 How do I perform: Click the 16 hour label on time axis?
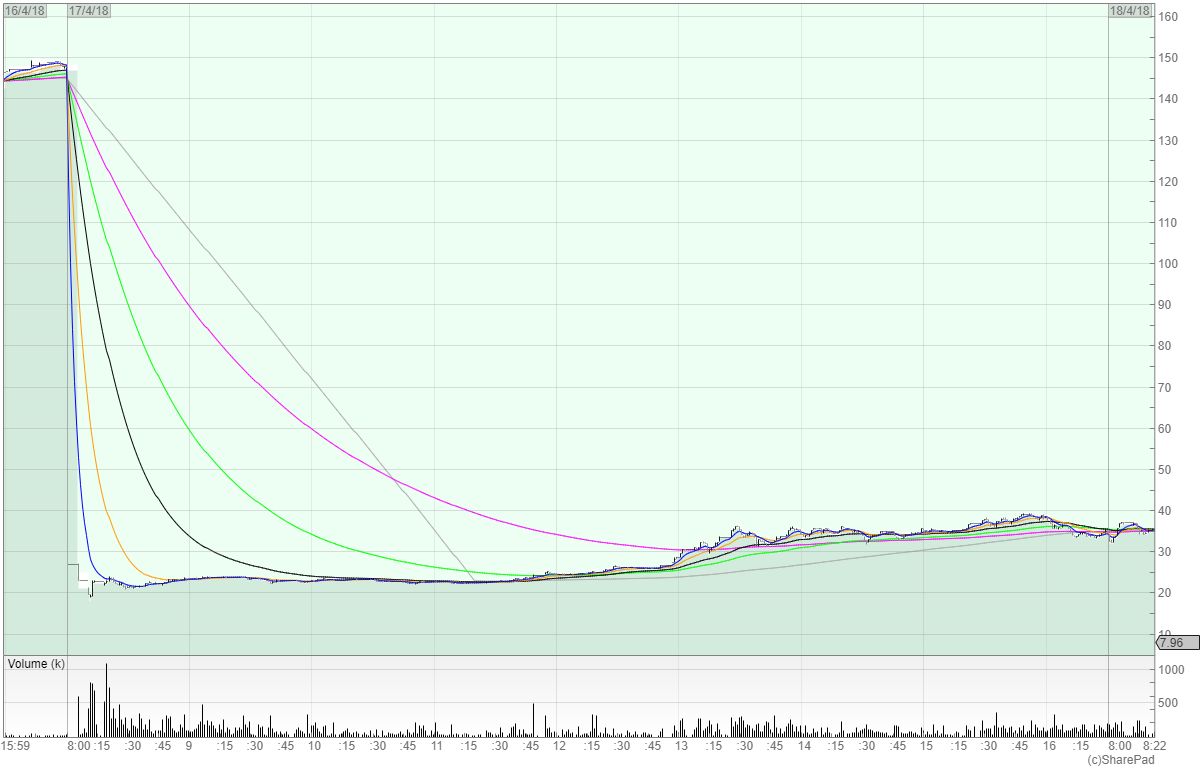tap(1049, 746)
